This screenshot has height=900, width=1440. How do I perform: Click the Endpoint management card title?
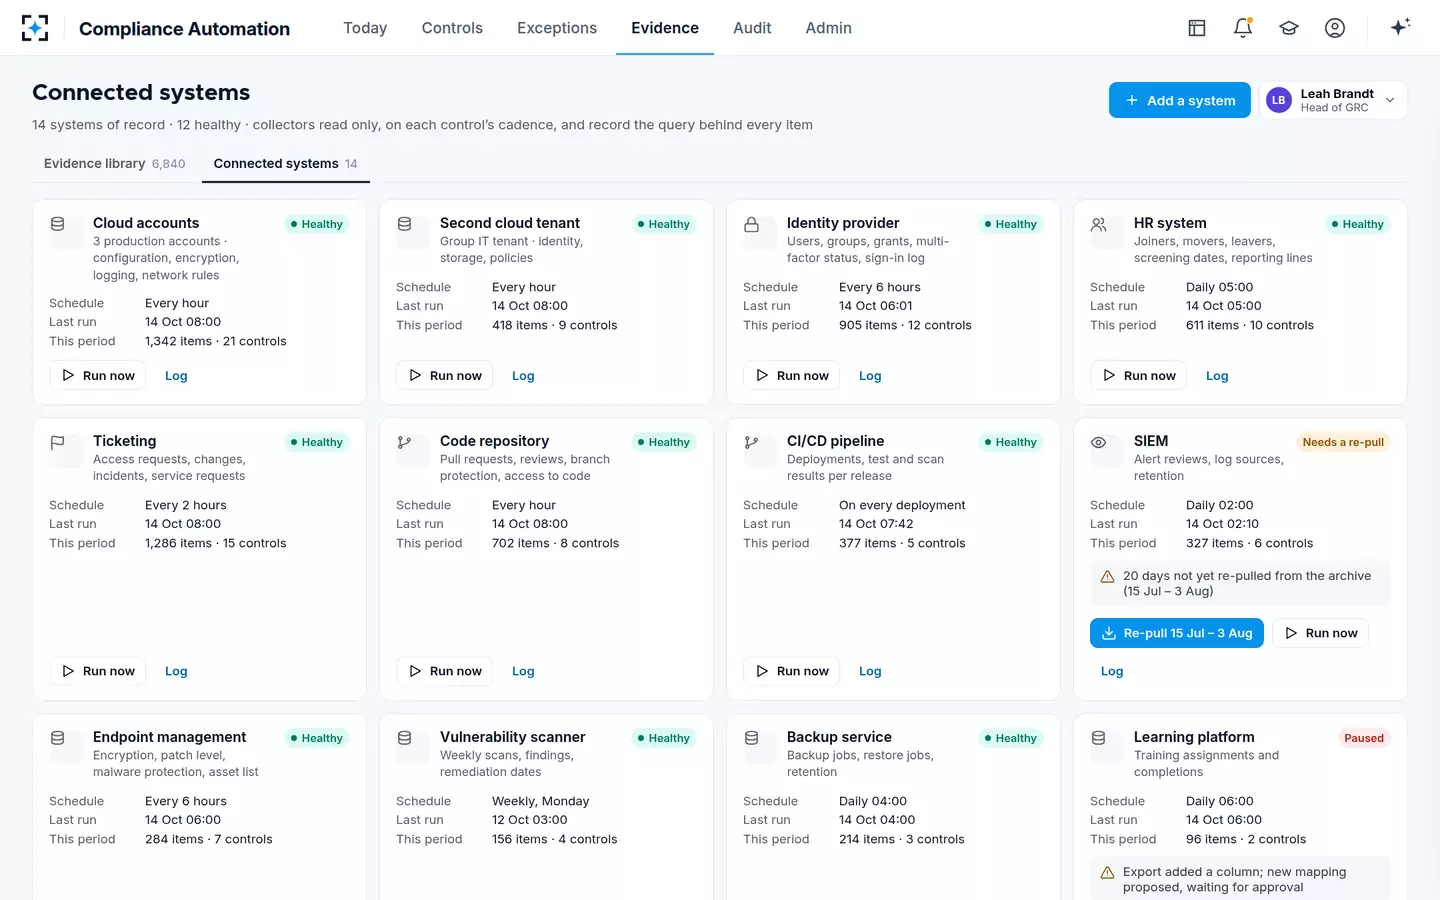170,737
